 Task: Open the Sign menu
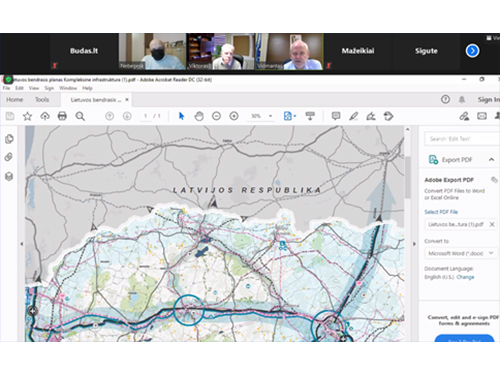click(x=49, y=88)
